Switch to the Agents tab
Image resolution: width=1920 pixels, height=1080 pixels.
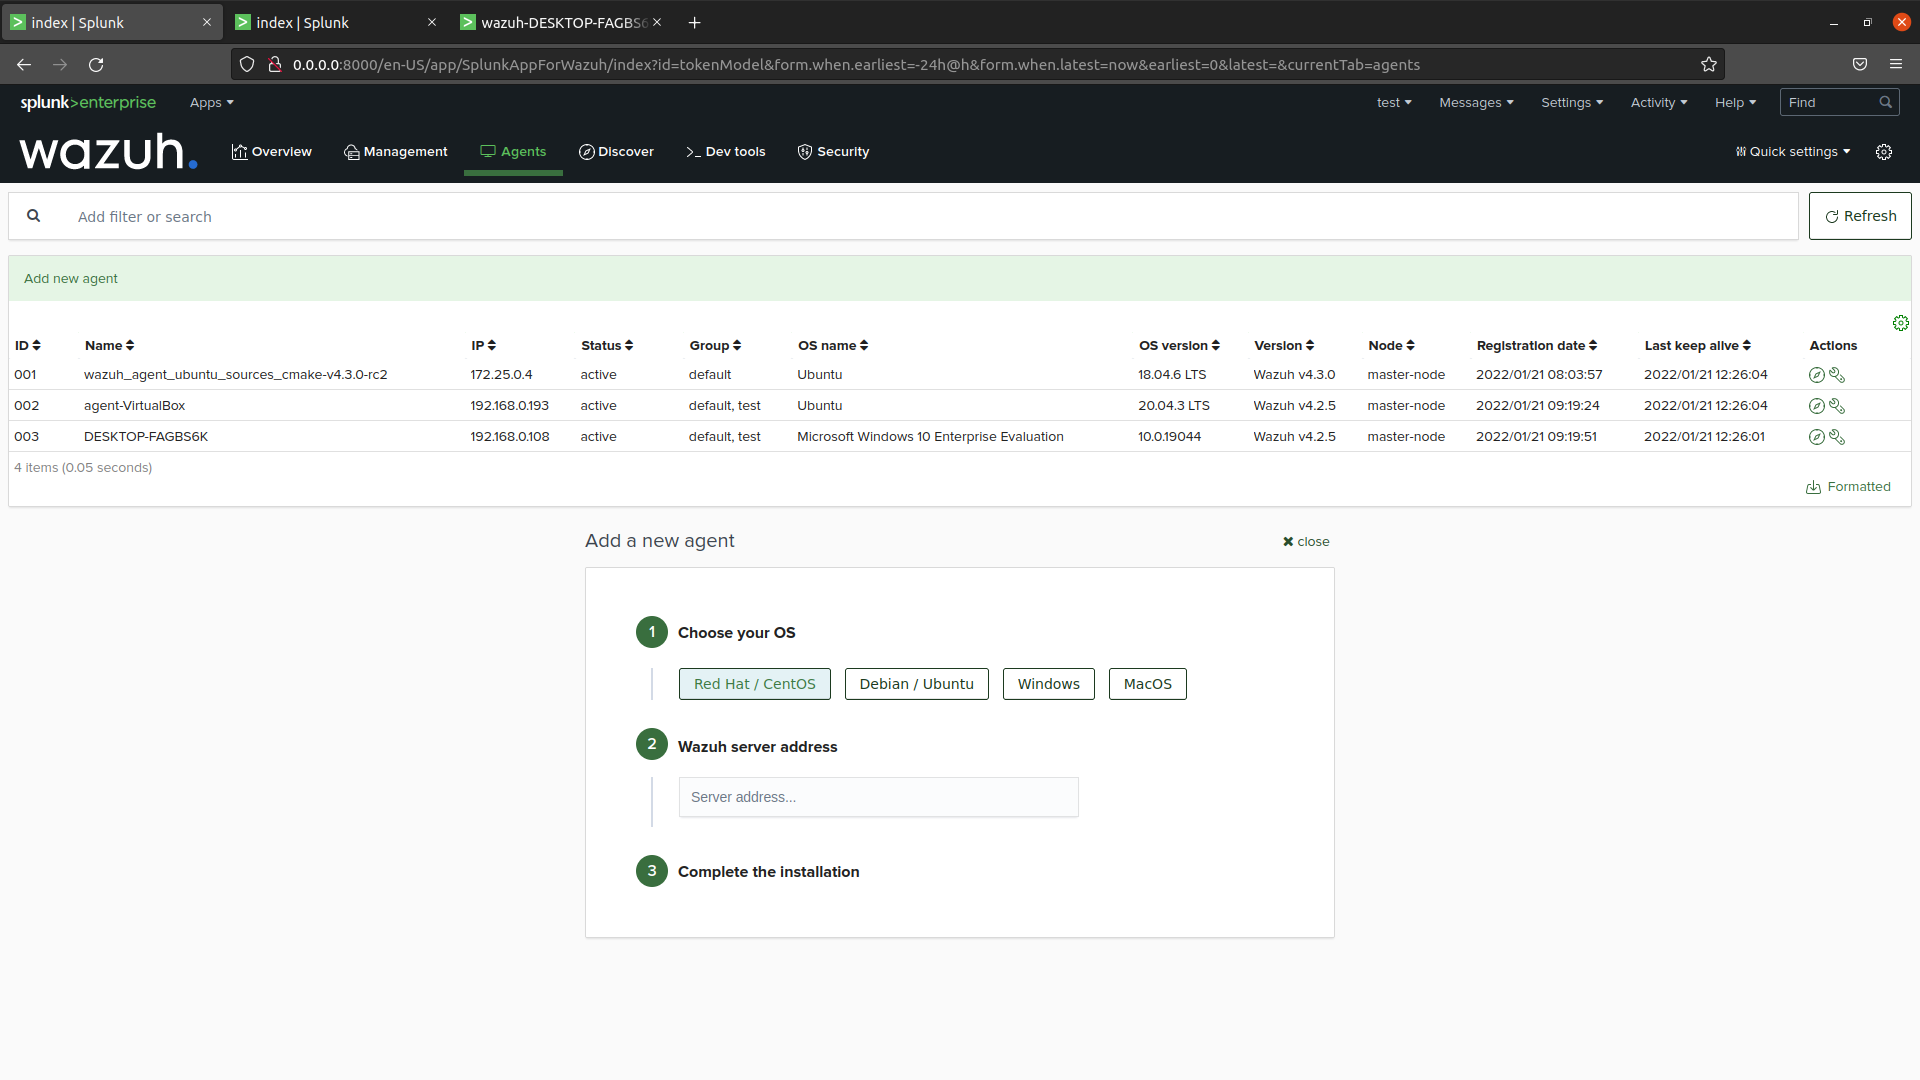coord(513,152)
